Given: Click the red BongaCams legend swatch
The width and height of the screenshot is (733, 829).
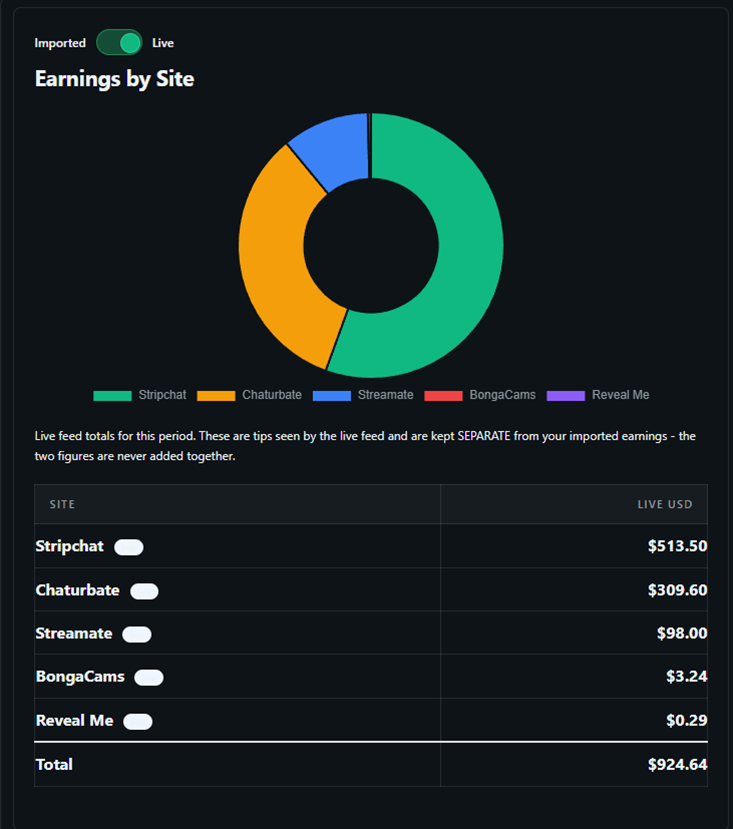Looking at the screenshot, I should 443,395.
